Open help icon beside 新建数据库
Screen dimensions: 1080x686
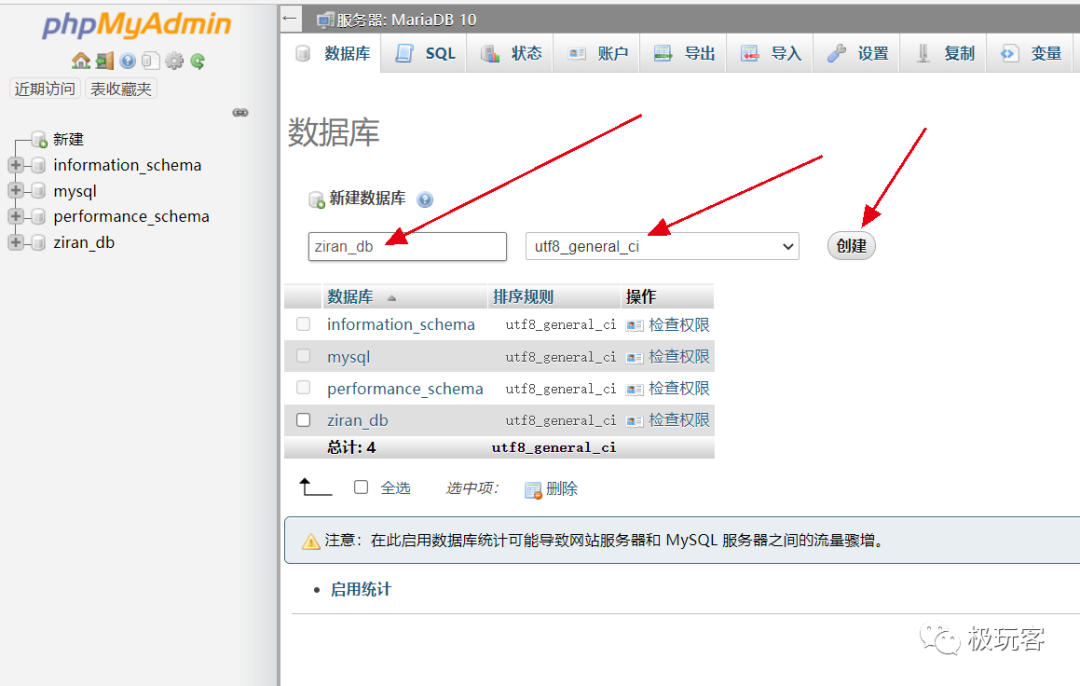(x=425, y=200)
